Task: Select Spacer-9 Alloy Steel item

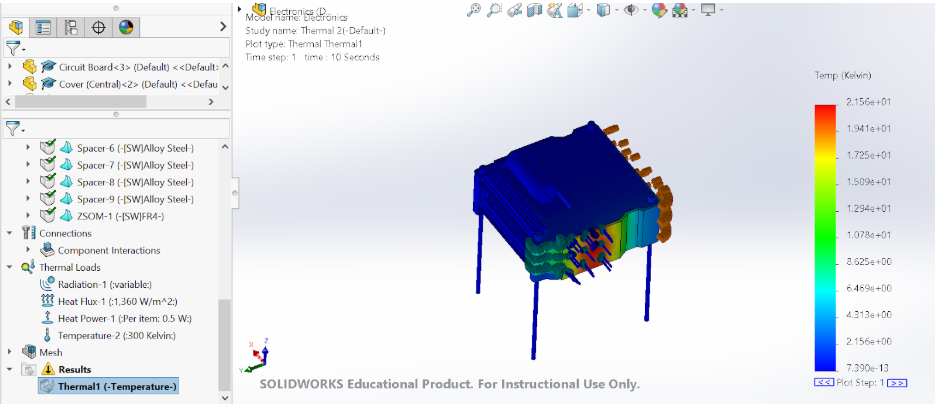Action: pyautogui.click(x=135, y=199)
